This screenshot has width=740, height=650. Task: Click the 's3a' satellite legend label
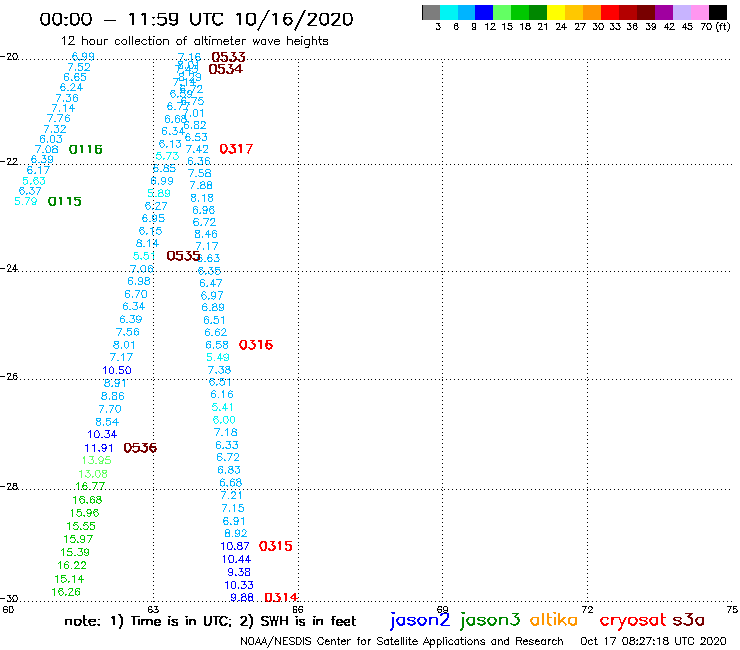pyautogui.click(x=688, y=620)
